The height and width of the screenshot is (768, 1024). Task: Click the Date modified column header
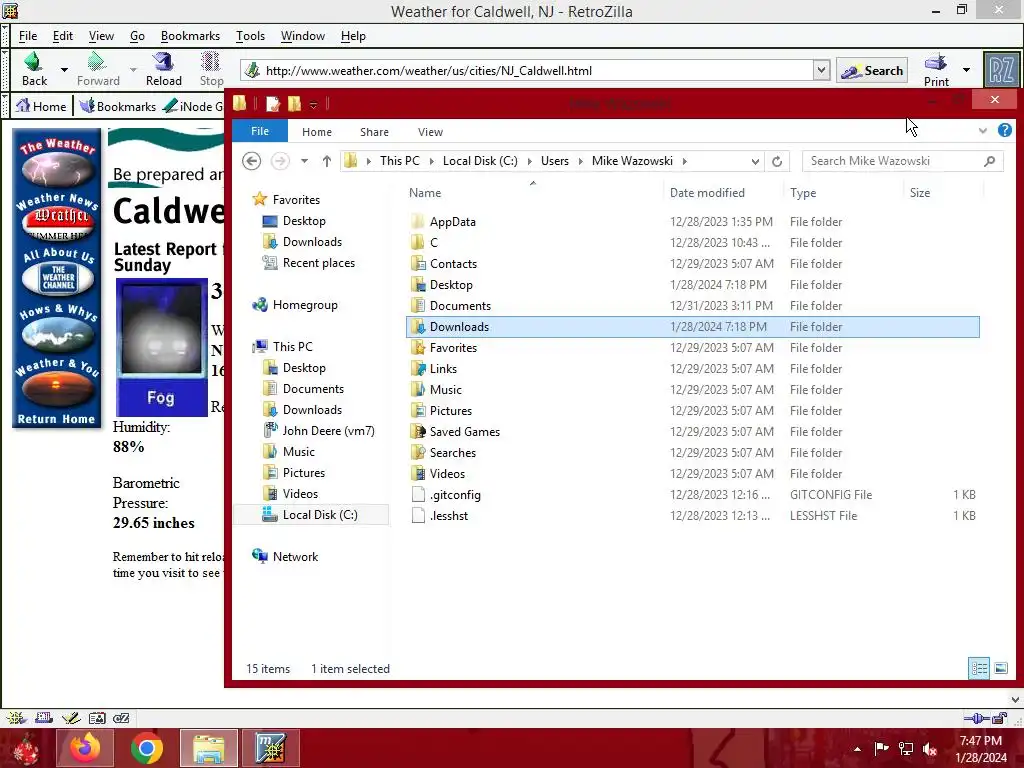[724, 193]
